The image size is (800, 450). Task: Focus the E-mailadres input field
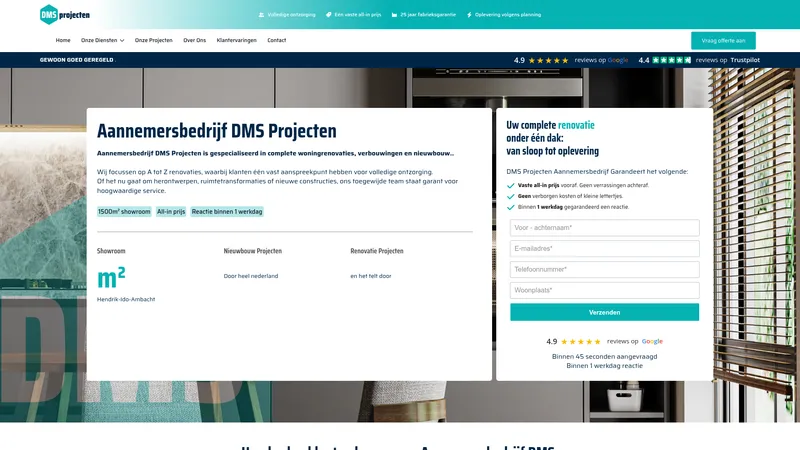click(x=604, y=249)
